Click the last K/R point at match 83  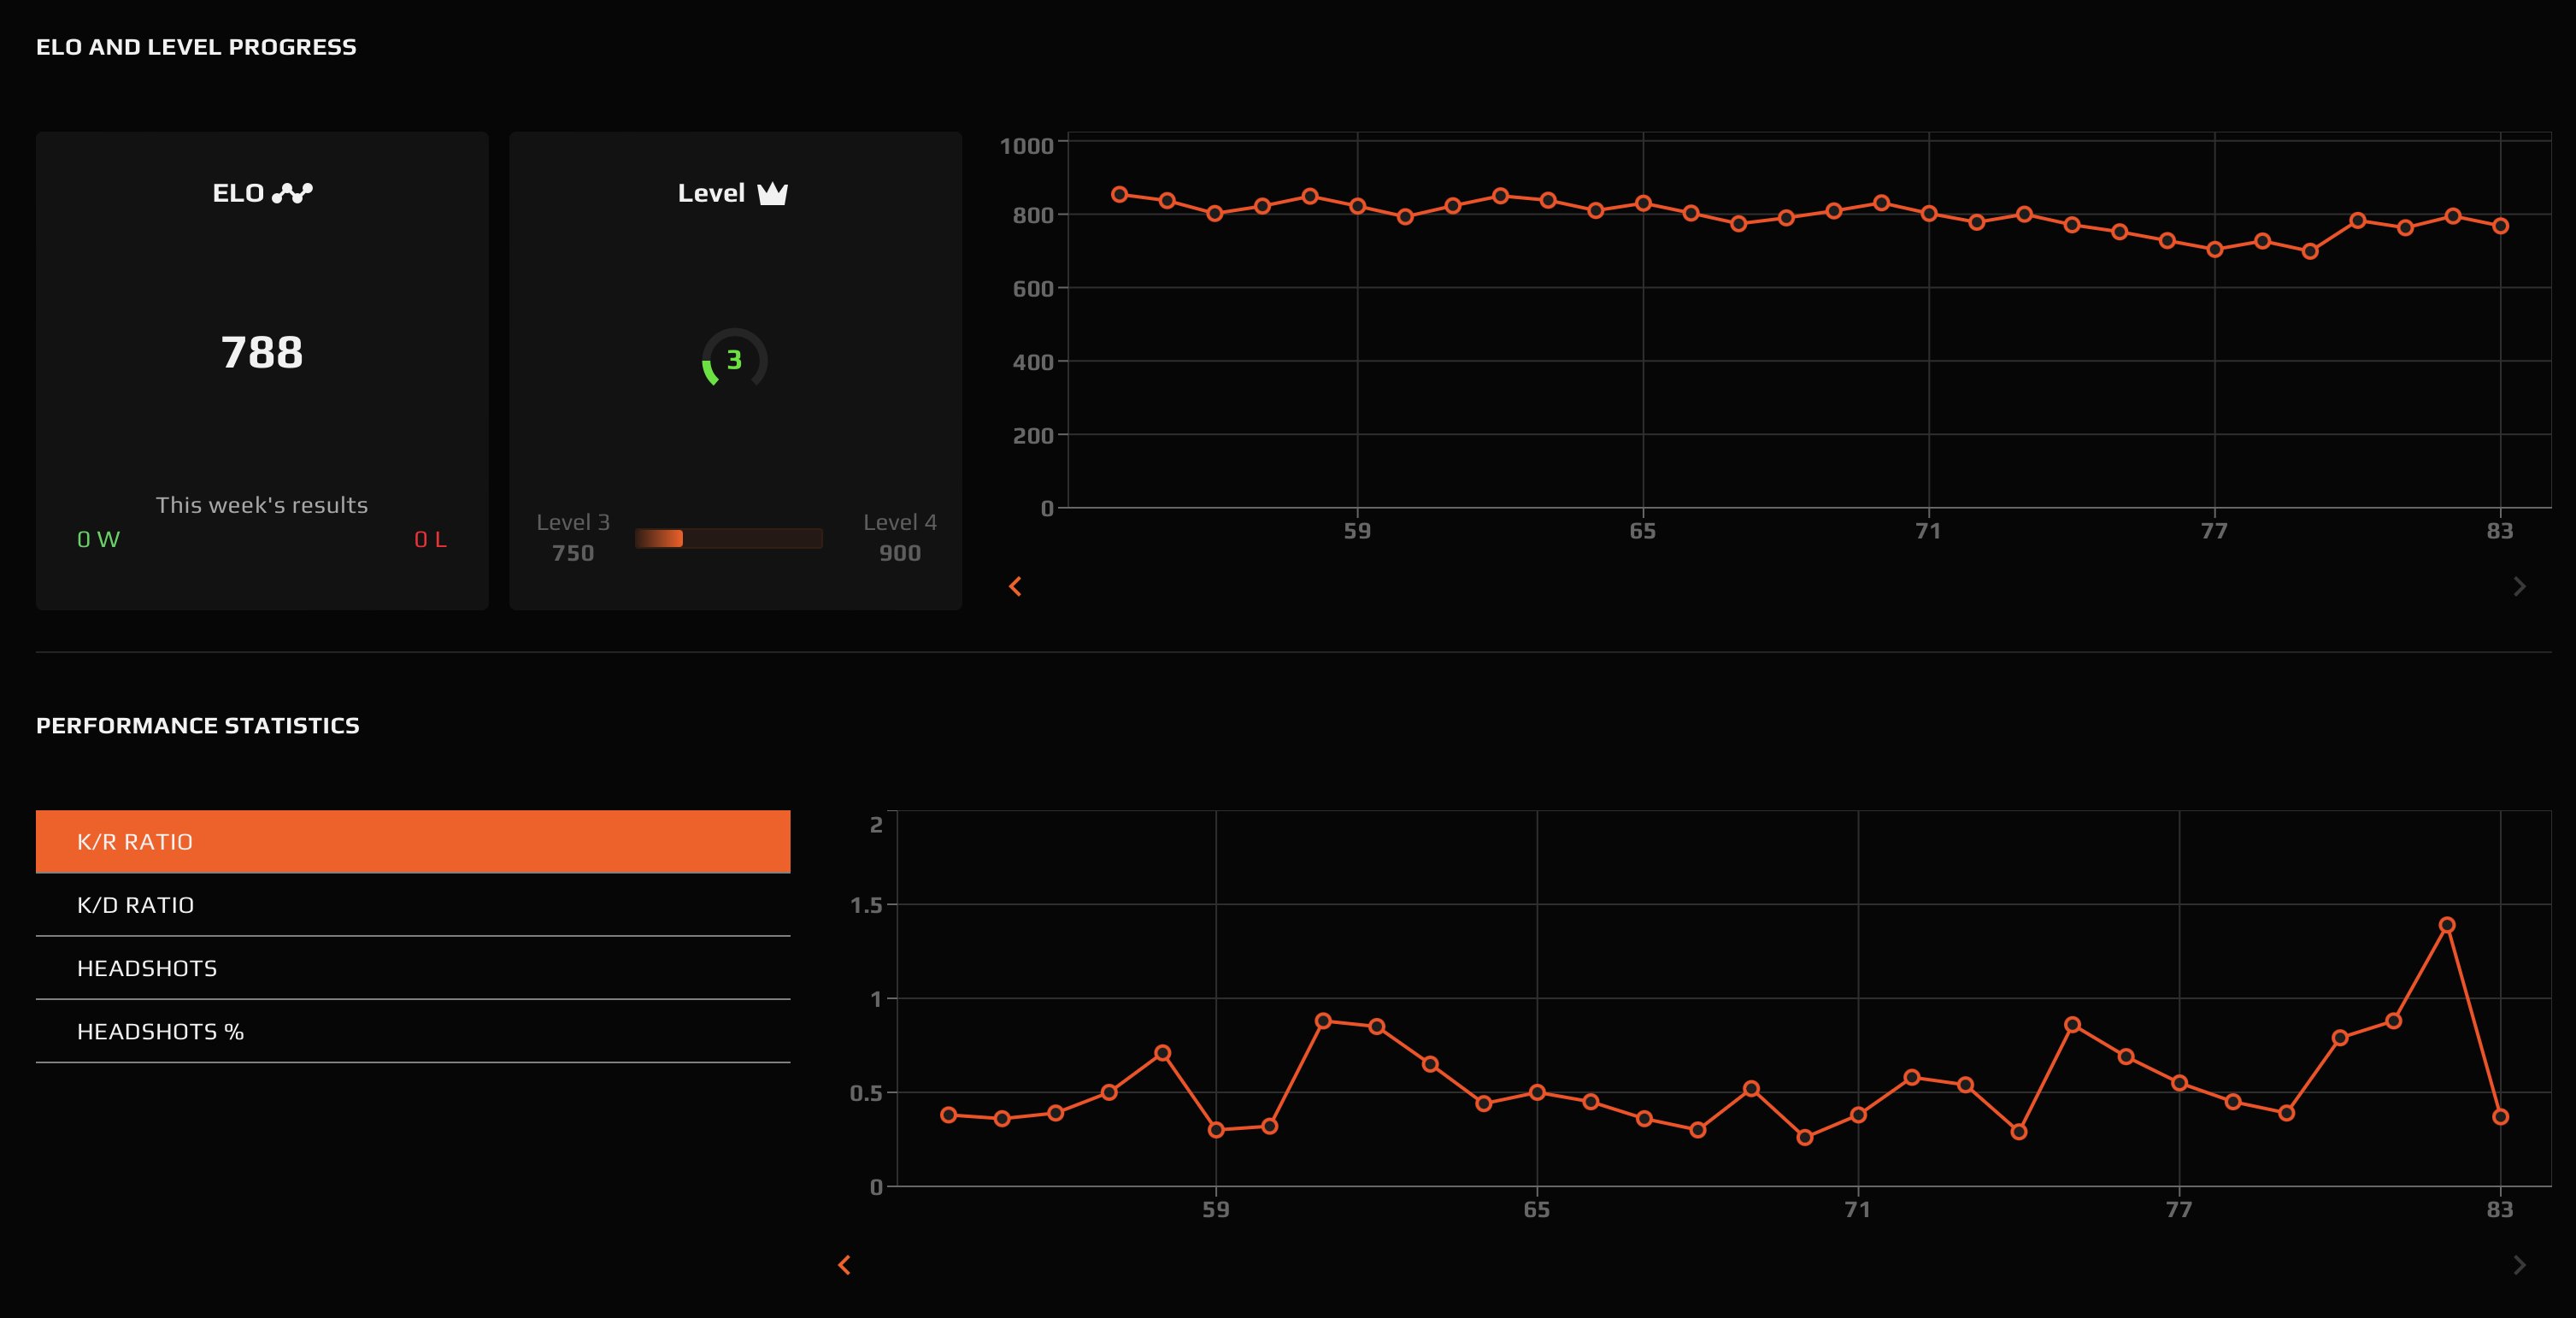[x=2500, y=1117]
